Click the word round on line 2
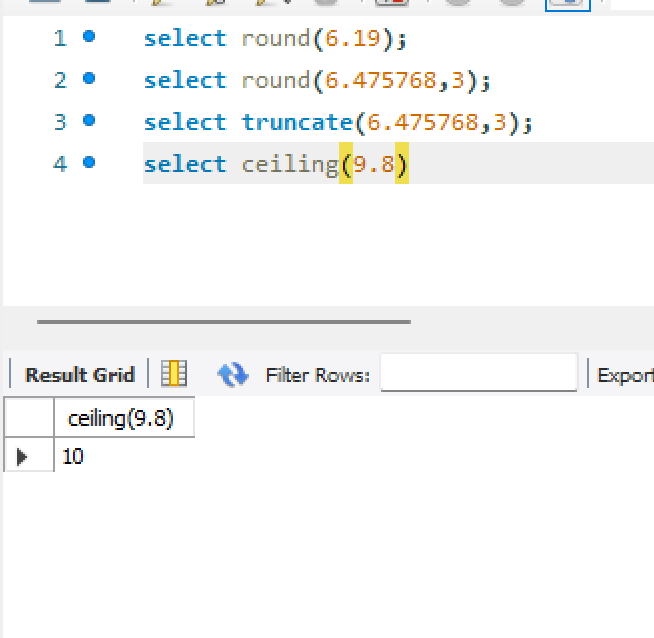This screenshot has height=638, width=654. [276, 80]
